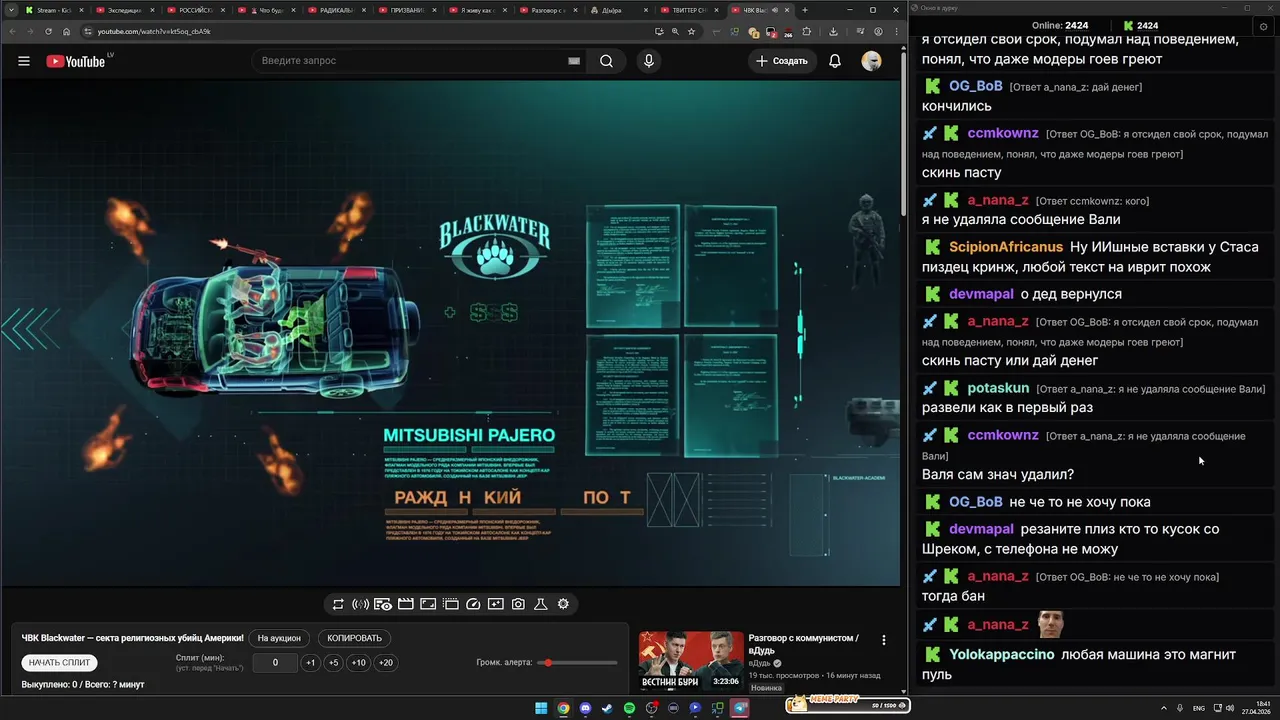Switch to the РОССИЙСК tab
The width and height of the screenshot is (1280, 720).
(194, 10)
